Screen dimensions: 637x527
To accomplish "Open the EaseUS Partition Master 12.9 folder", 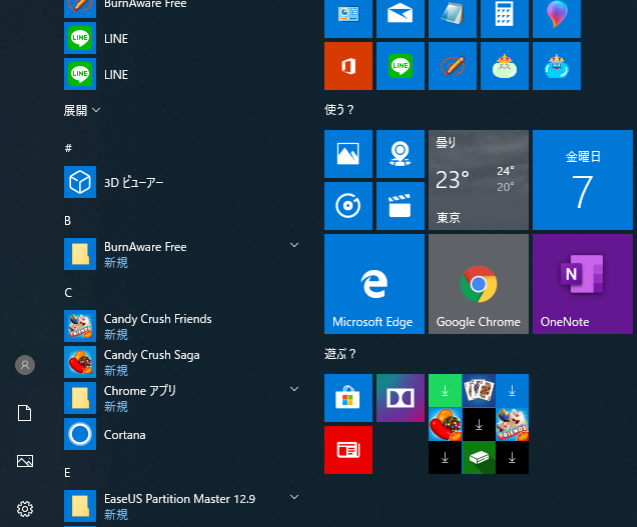I will click(183, 506).
